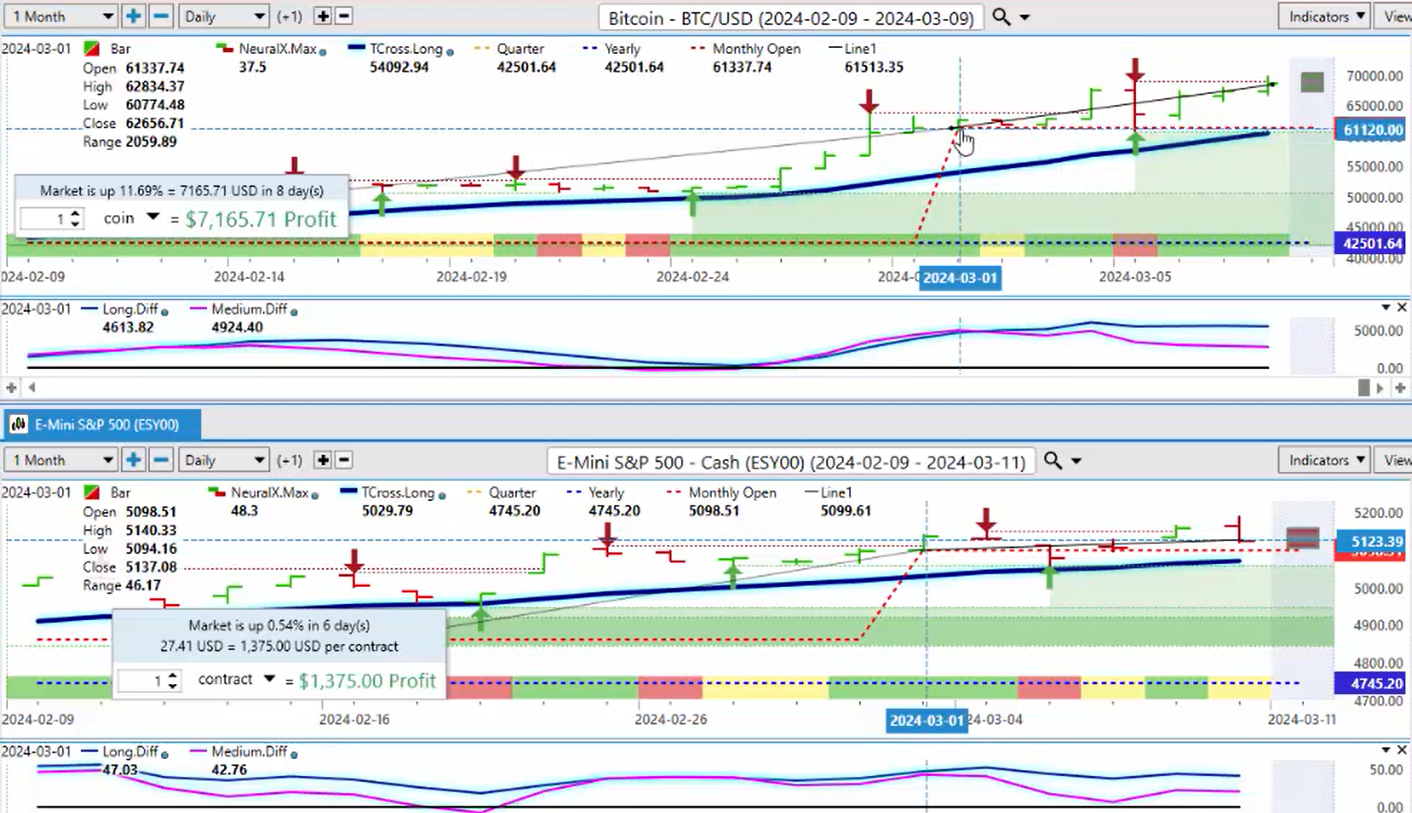Image resolution: width=1412 pixels, height=813 pixels.
Task: Increase Bitcoin forecast days with black plus button
Action: 323,16
